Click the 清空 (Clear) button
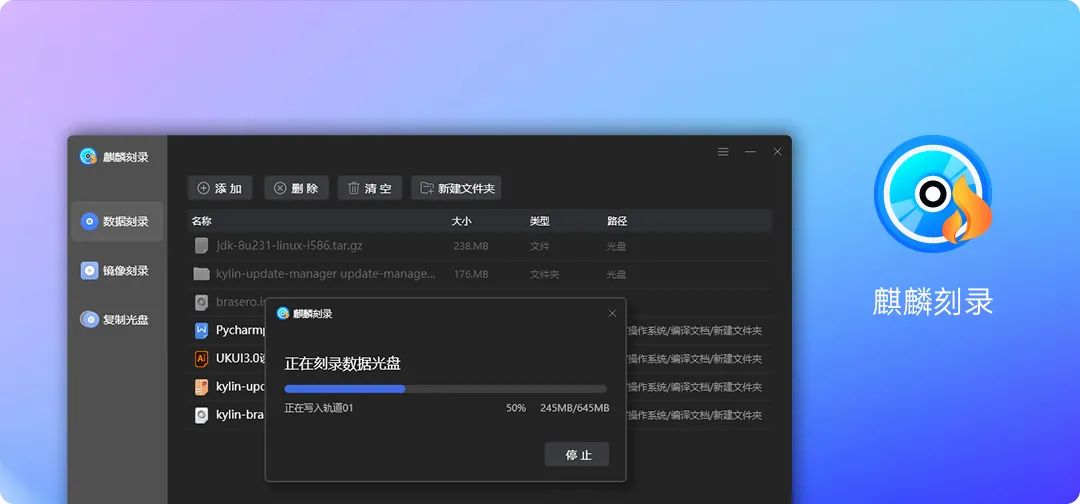 click(x=370, y=188)
